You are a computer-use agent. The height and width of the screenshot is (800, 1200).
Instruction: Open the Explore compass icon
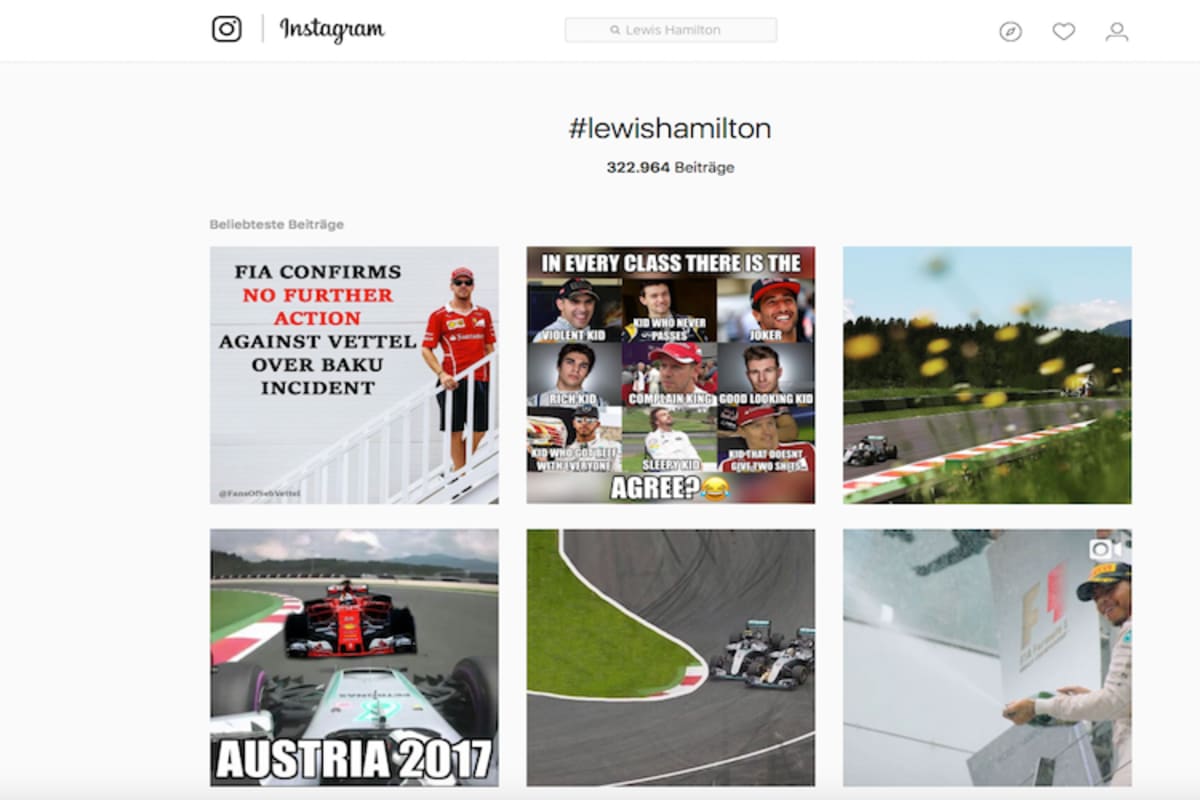pyautogui.click(x=1011, y=32)
